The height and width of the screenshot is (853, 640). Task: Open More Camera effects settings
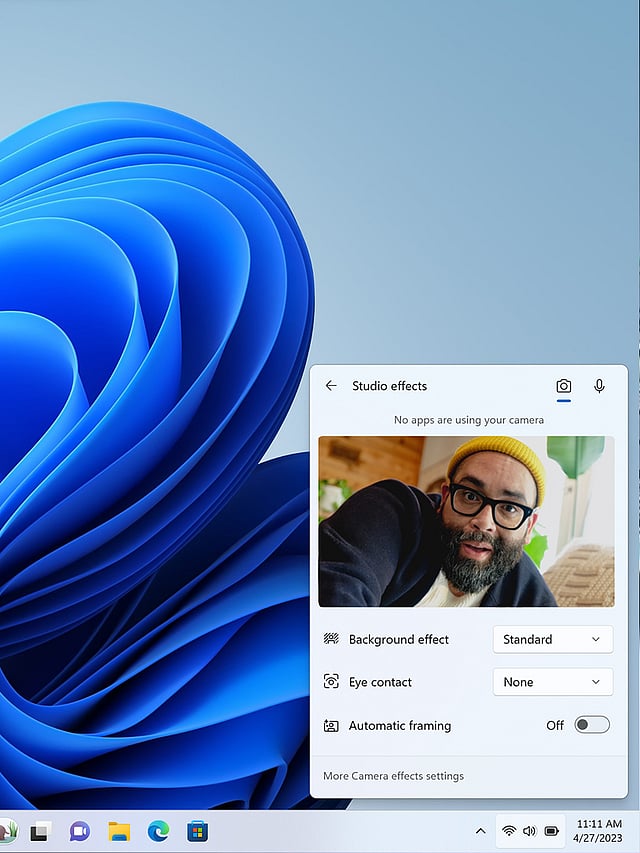tap(393, 776)
